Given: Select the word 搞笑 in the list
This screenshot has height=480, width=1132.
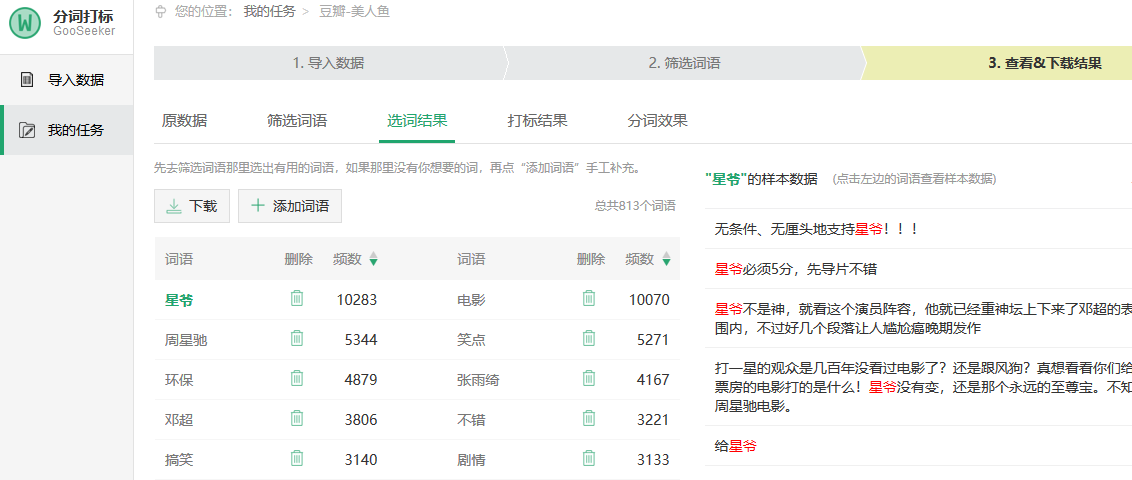Looking at the screenshot, I should pyautogui.click(x=179, y=460).
